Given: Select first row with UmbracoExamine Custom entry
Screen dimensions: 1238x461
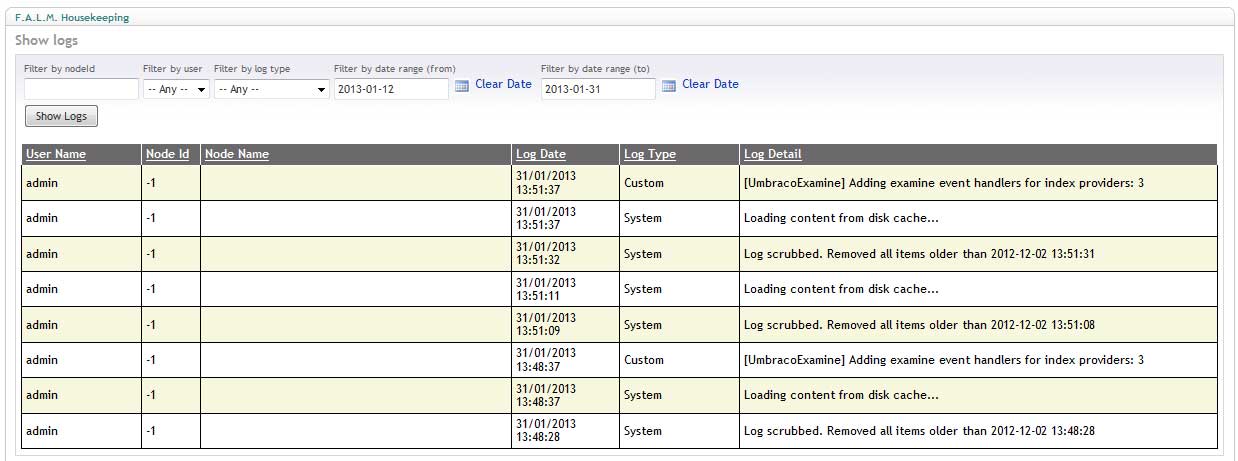Looking at the screenshot, I should tap(620, 183).
